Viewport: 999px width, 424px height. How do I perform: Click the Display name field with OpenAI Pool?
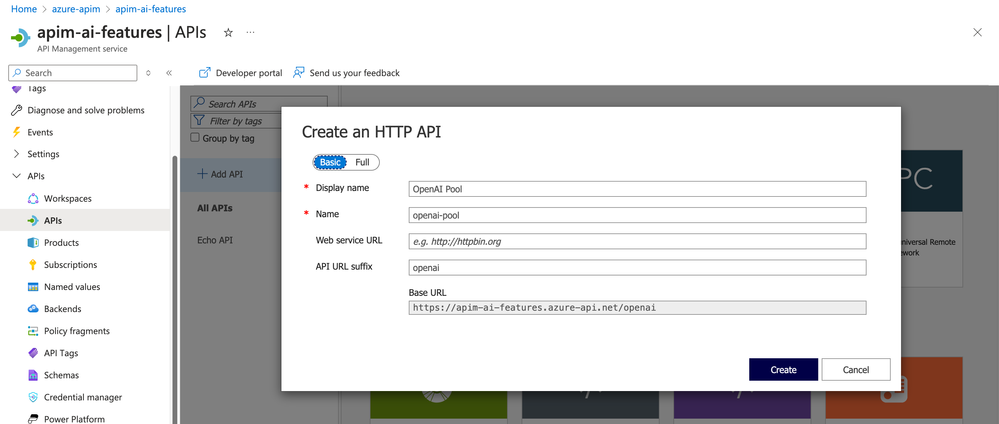tap(637, 189)
